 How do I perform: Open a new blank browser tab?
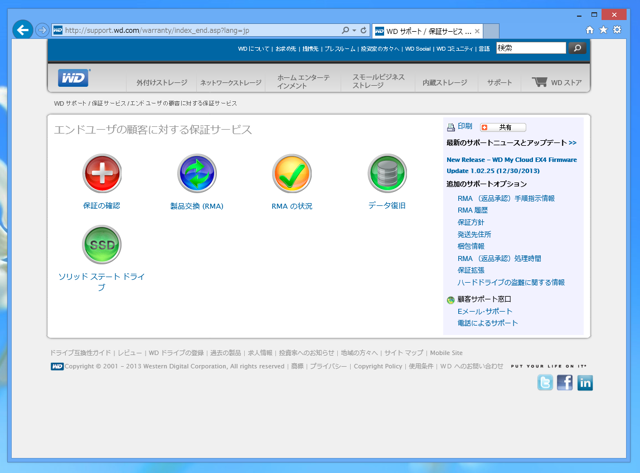point(491,31)
